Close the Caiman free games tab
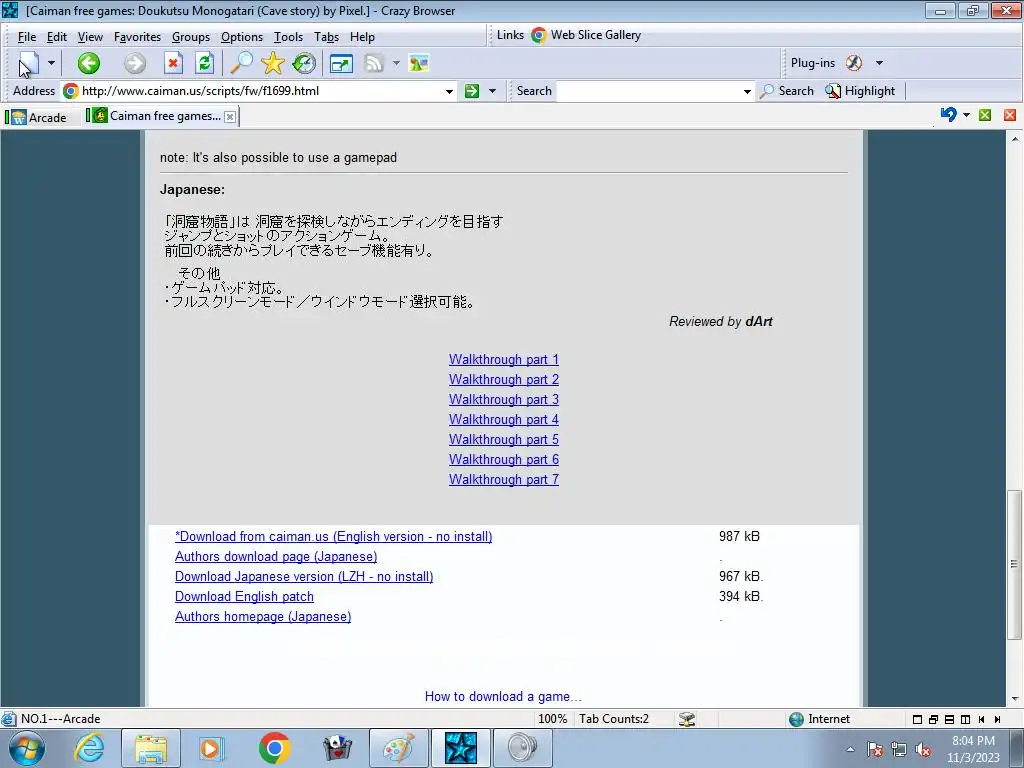This screenshot has height=768, width=1024. tap(230, 117)
